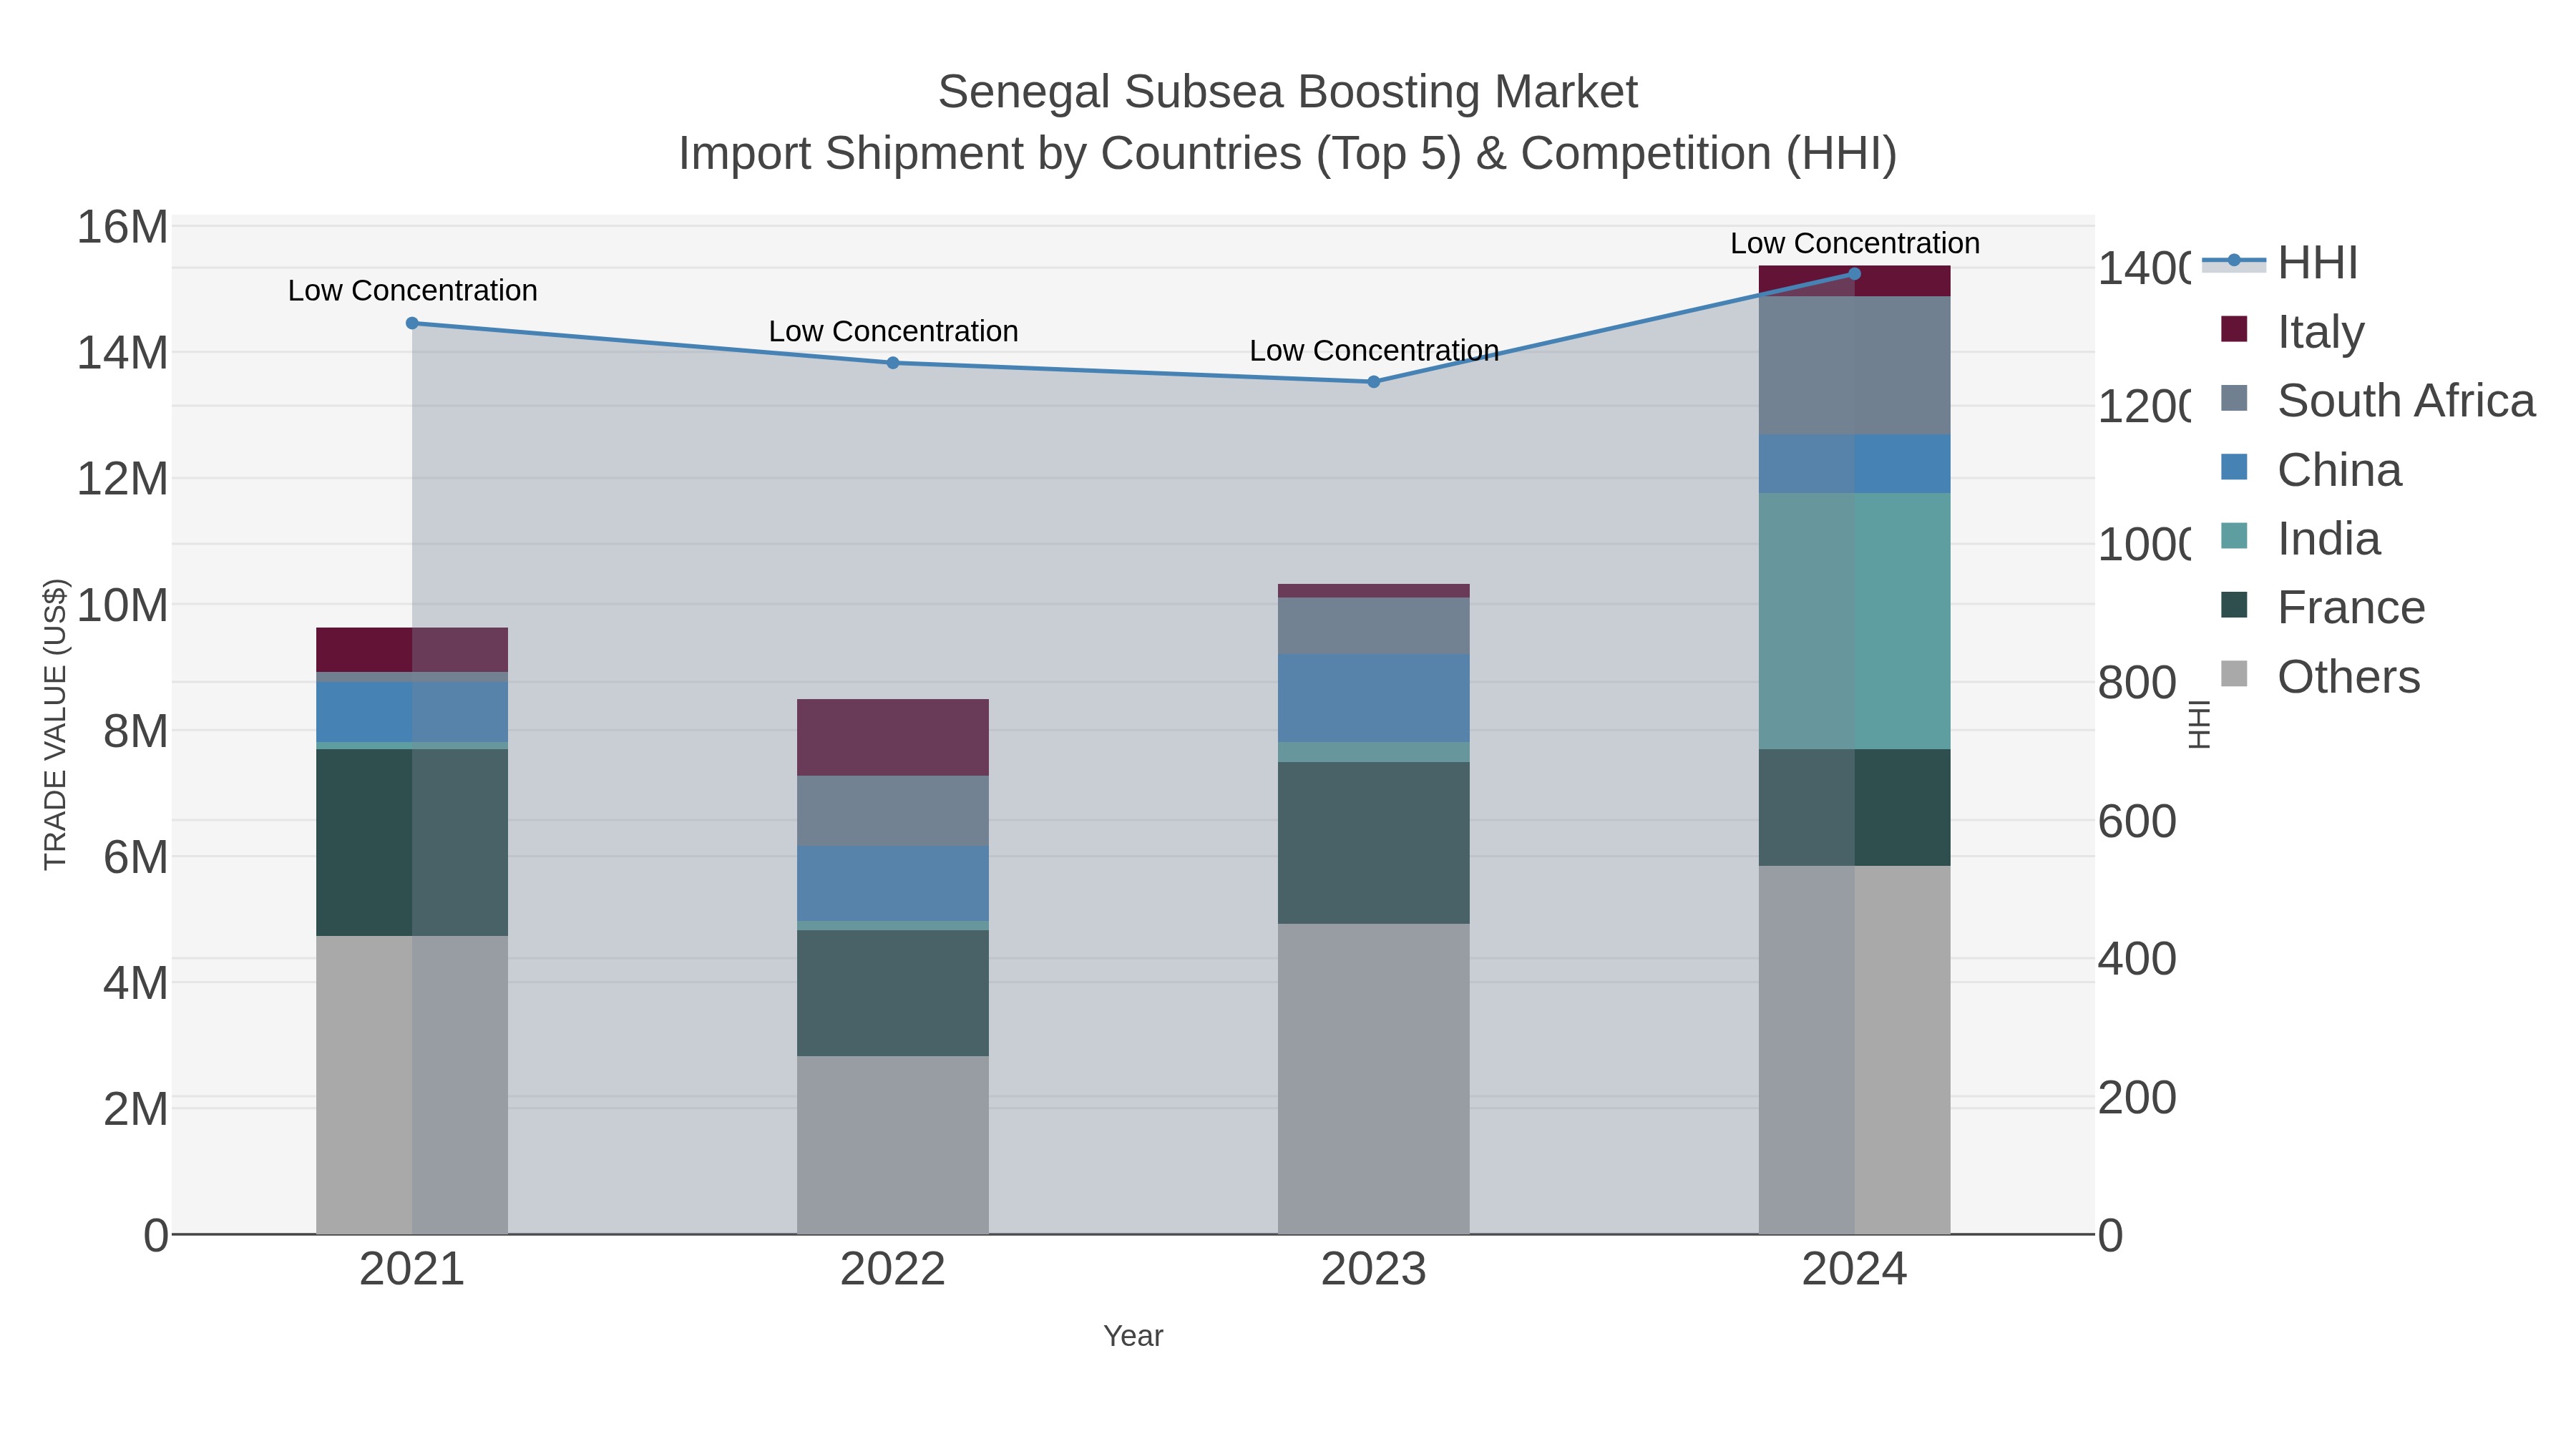Click the Low Concentration label above 2023

pyautogui.click(x=1375, y=351)
